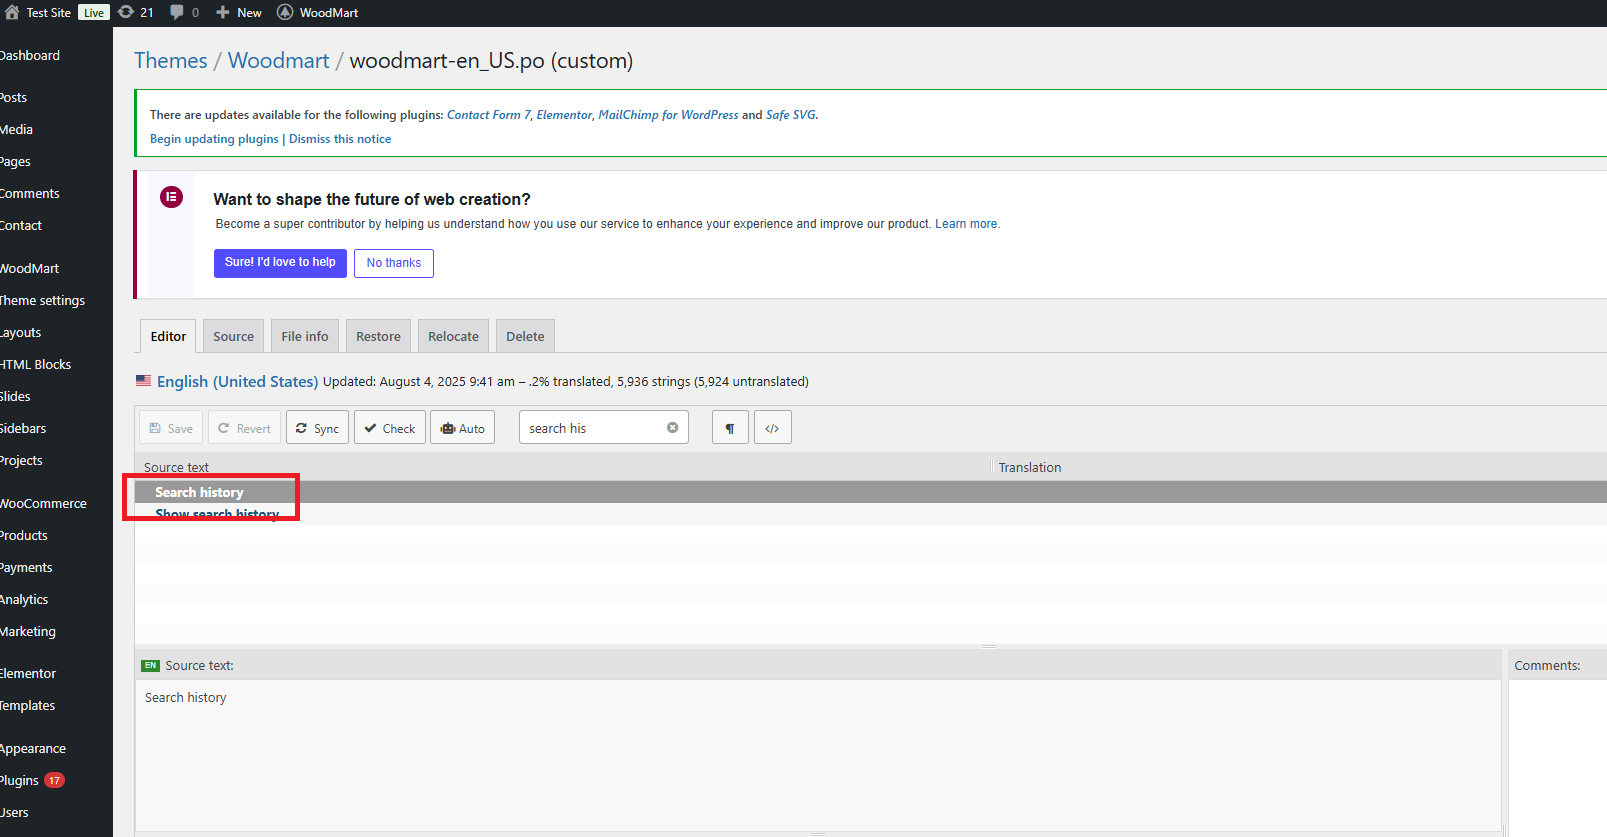Click the Source text column header
This screenshot has height=837, width=1607.
click(176, 467)
